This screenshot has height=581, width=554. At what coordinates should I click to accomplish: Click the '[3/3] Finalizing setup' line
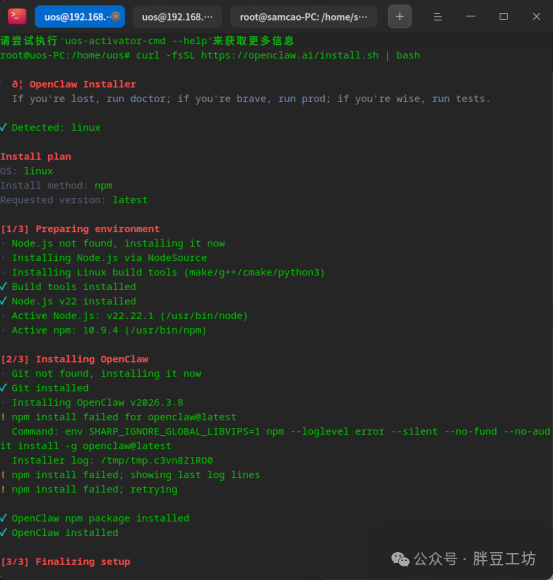65,561
